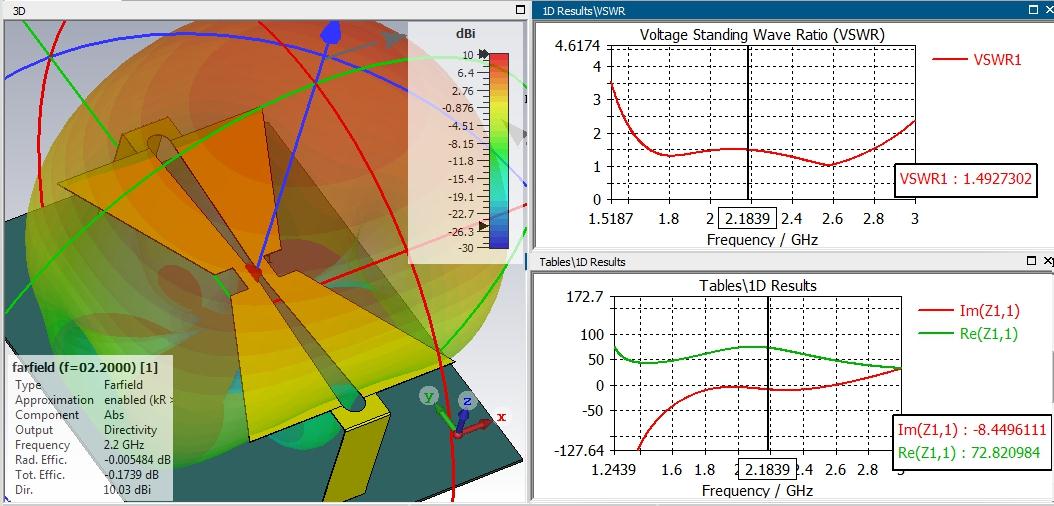
Task: Select the Re(Z1,1) legend entry
Action: pyautogui.click(x=969, y=333)
